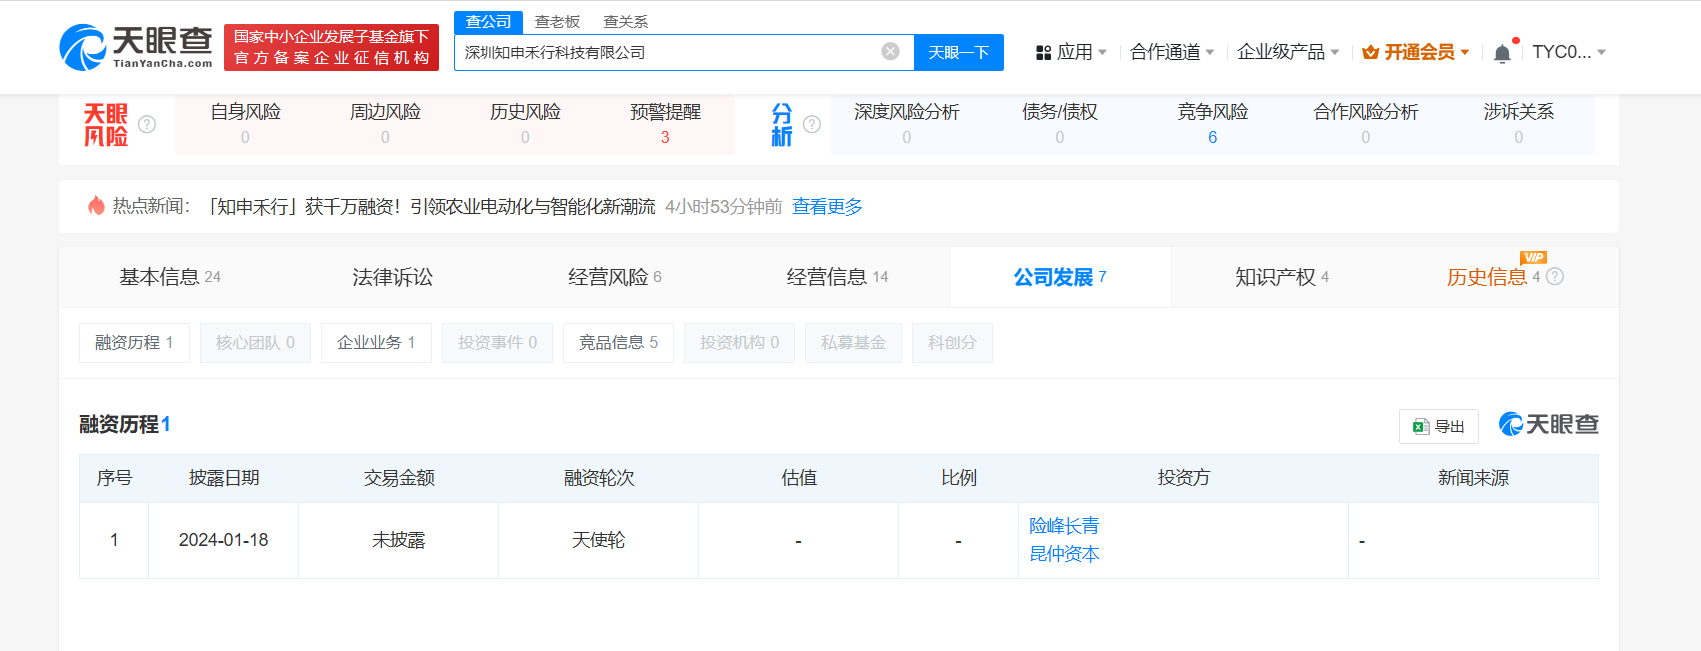Select the 融资历程 1 sub-tab
The image size is (1701, 651).
134,343
